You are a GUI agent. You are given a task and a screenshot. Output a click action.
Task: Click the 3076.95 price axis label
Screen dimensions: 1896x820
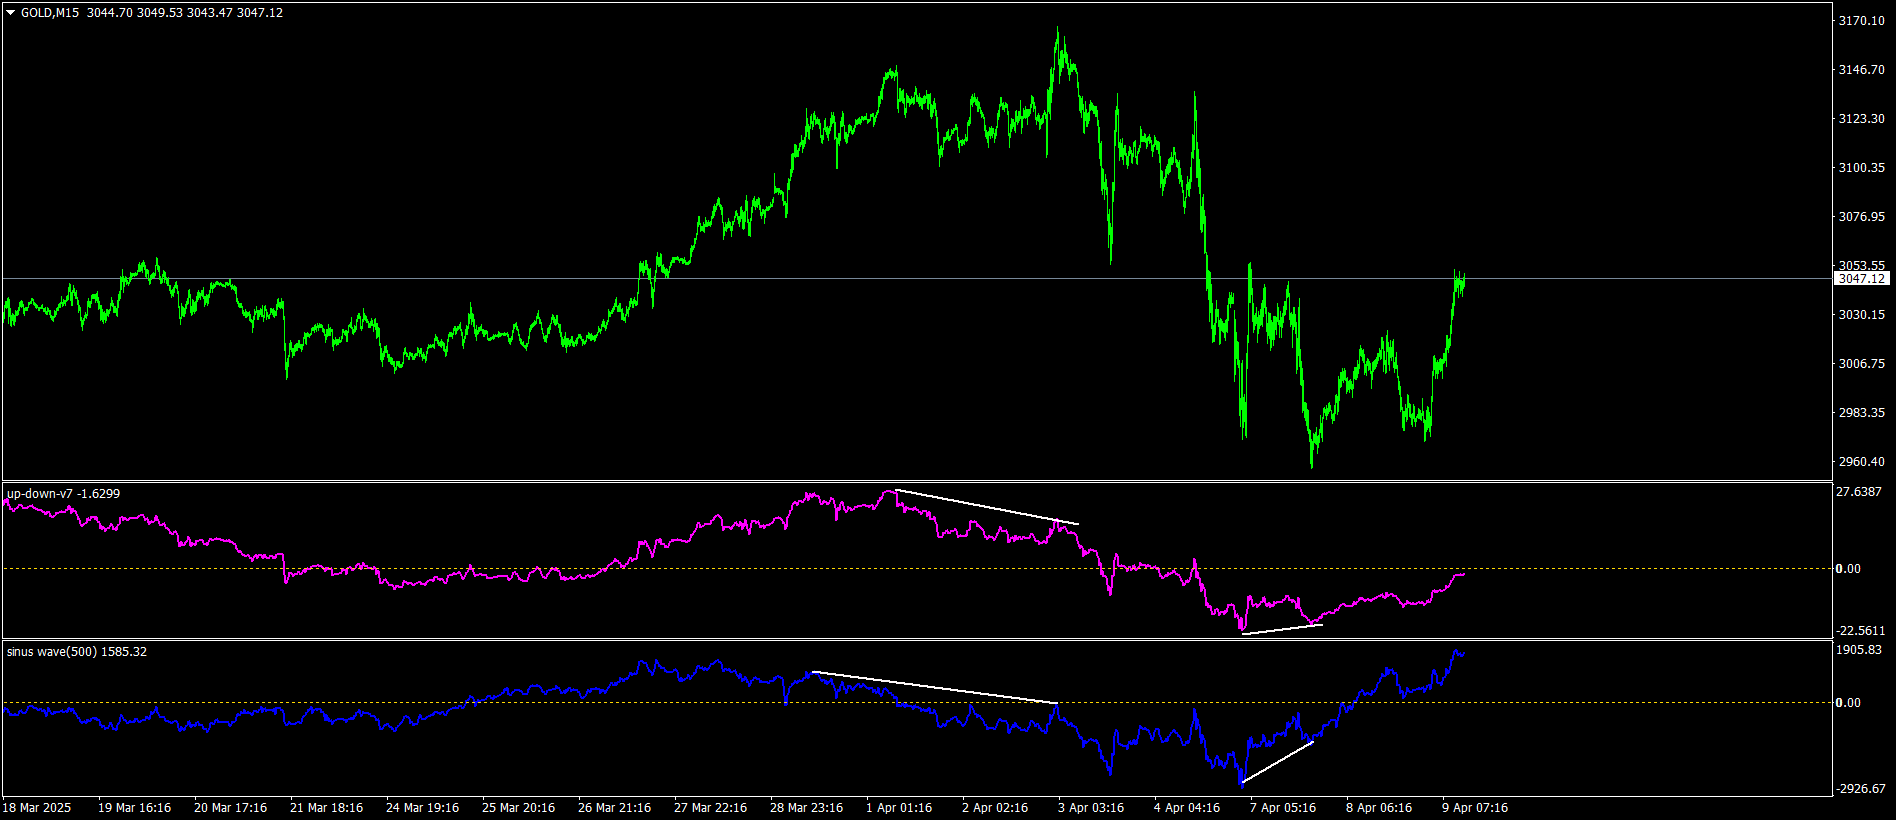tap(1862, 217)
